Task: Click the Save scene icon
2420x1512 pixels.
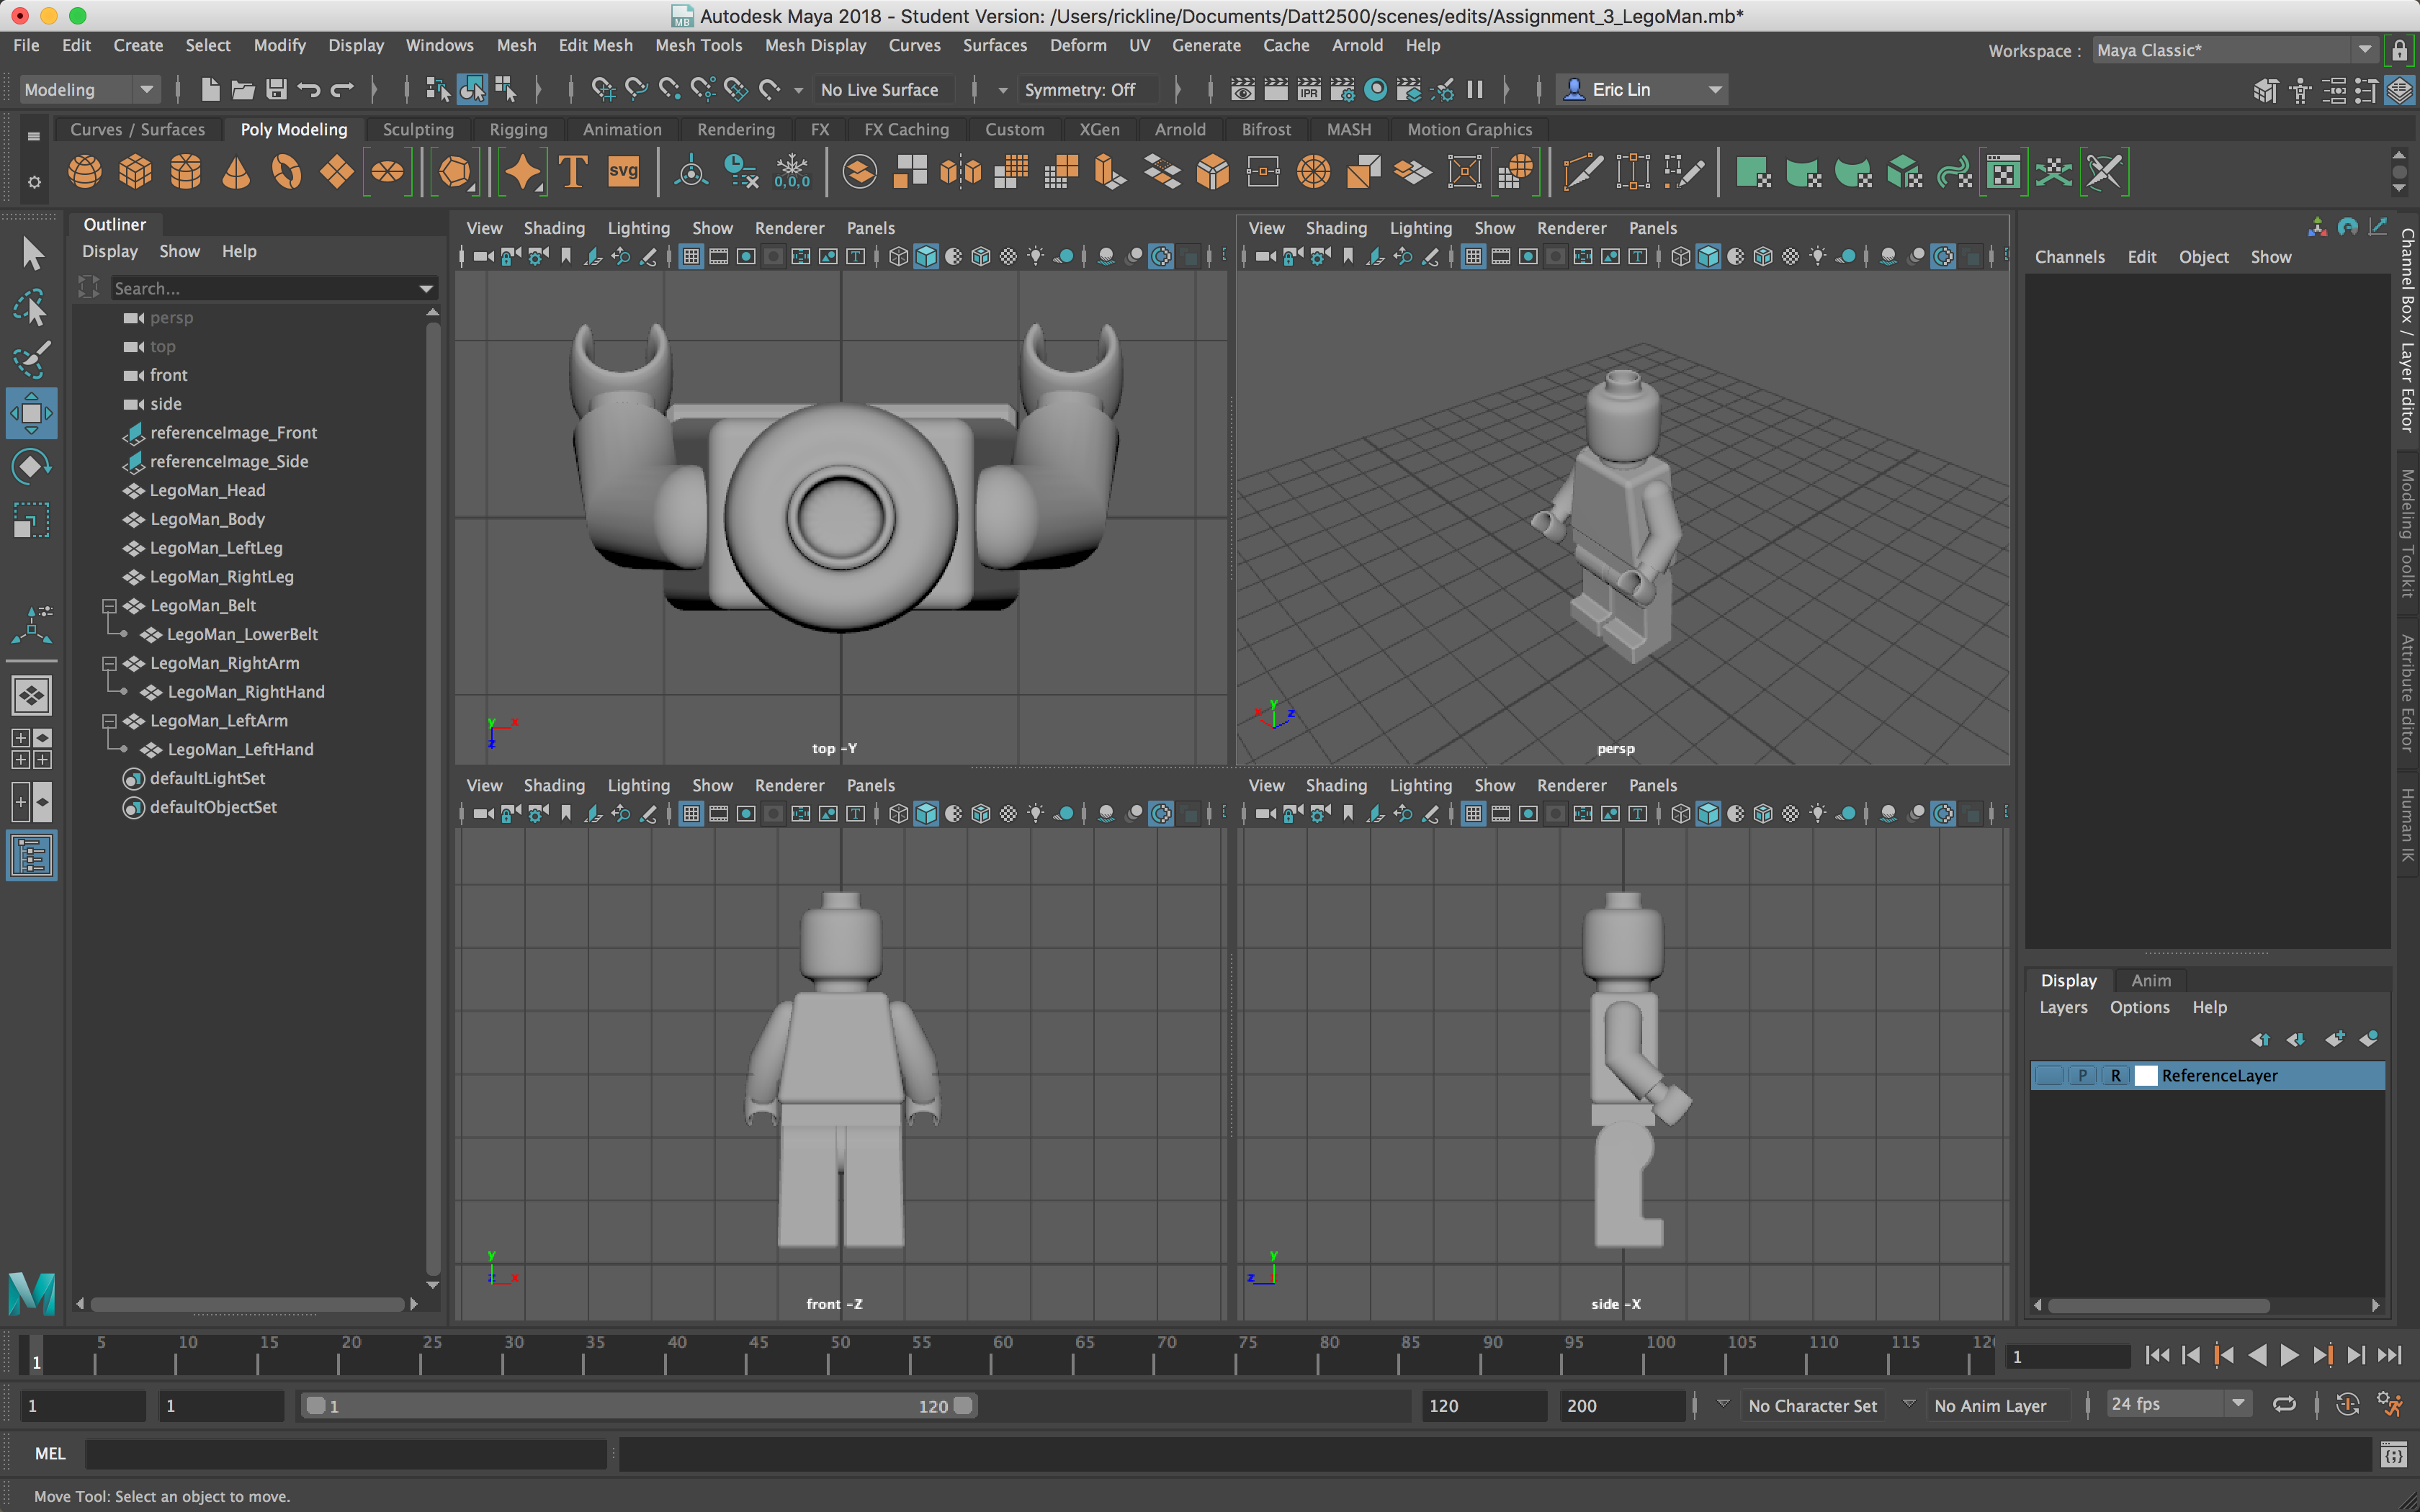Action: [x=276, y=90]
